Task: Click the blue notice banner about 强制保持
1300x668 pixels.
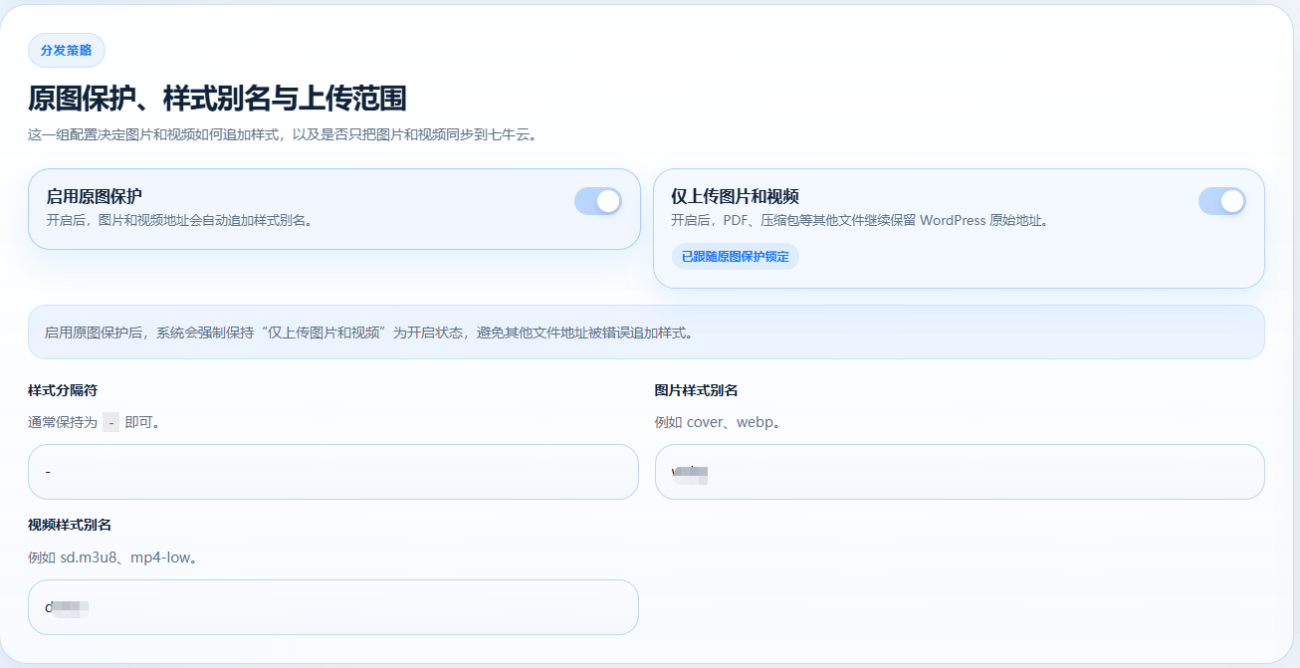Action: (645, 332)
